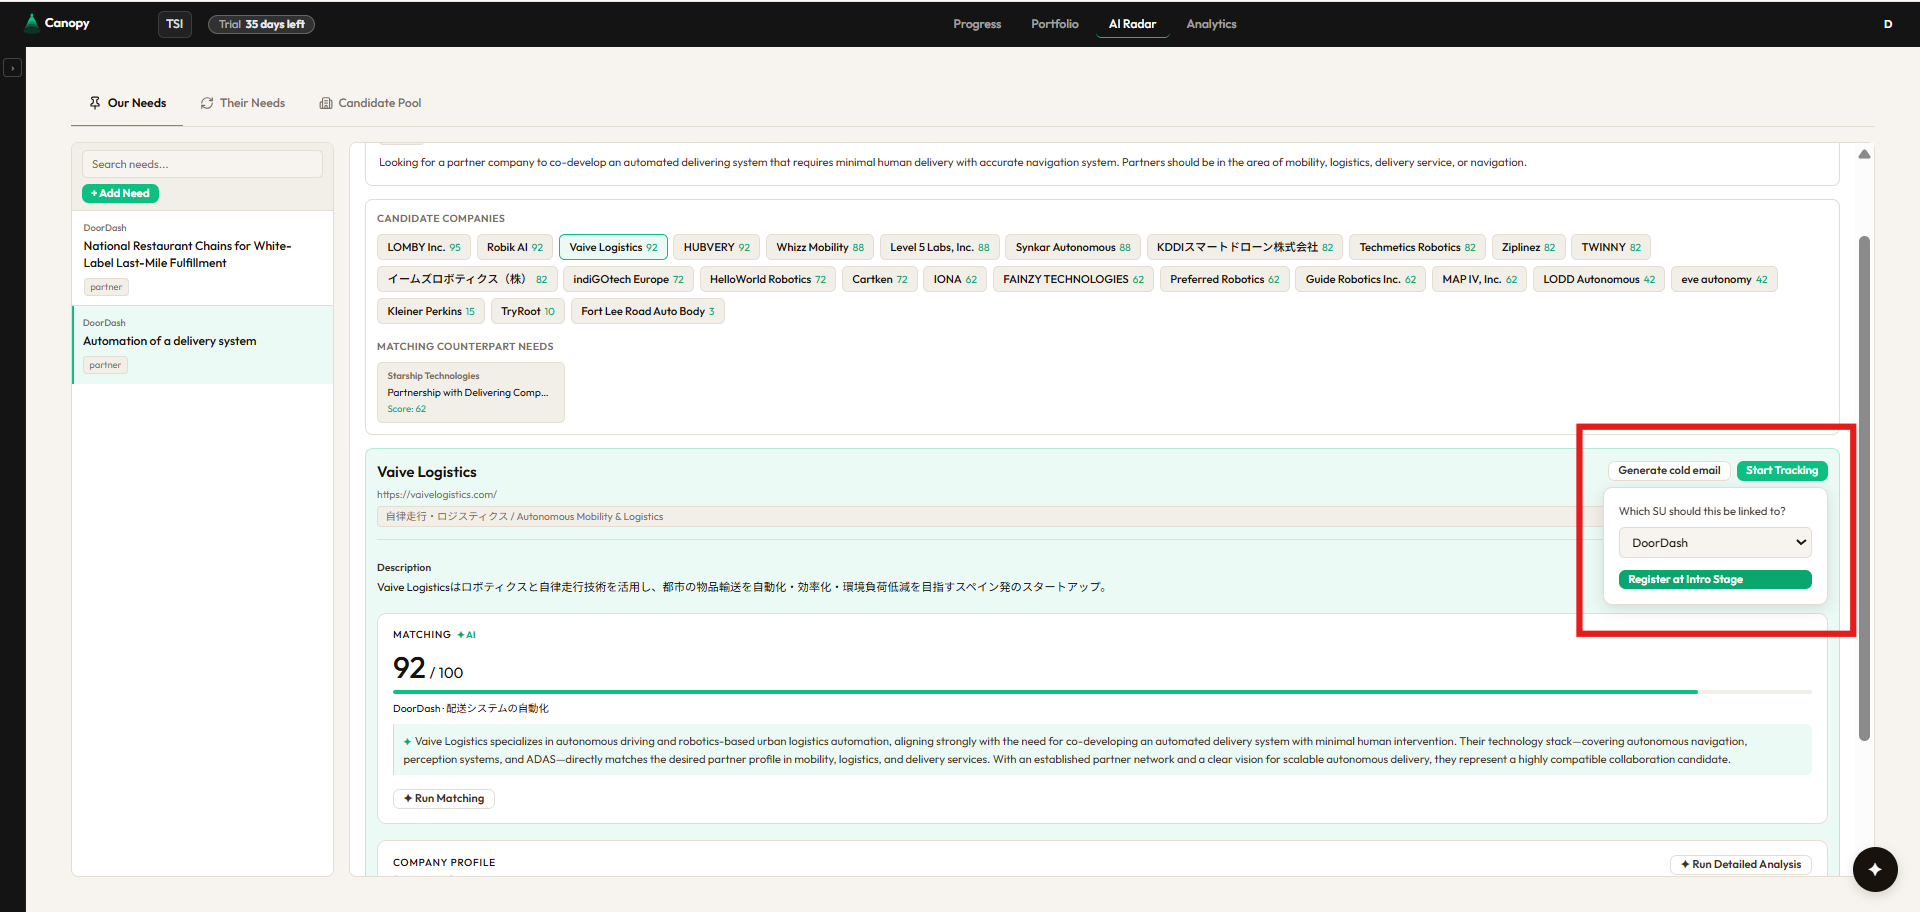Open the Candidate Pool tab

(x=370, y=103)
